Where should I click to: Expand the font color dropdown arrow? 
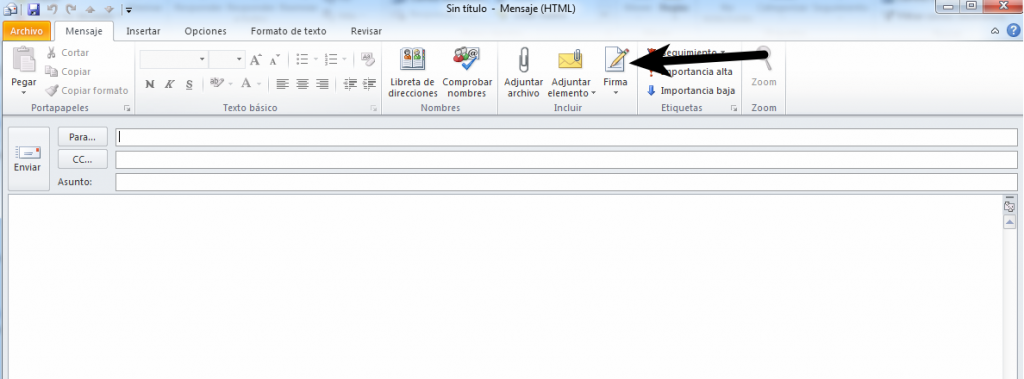pos(259,84)
